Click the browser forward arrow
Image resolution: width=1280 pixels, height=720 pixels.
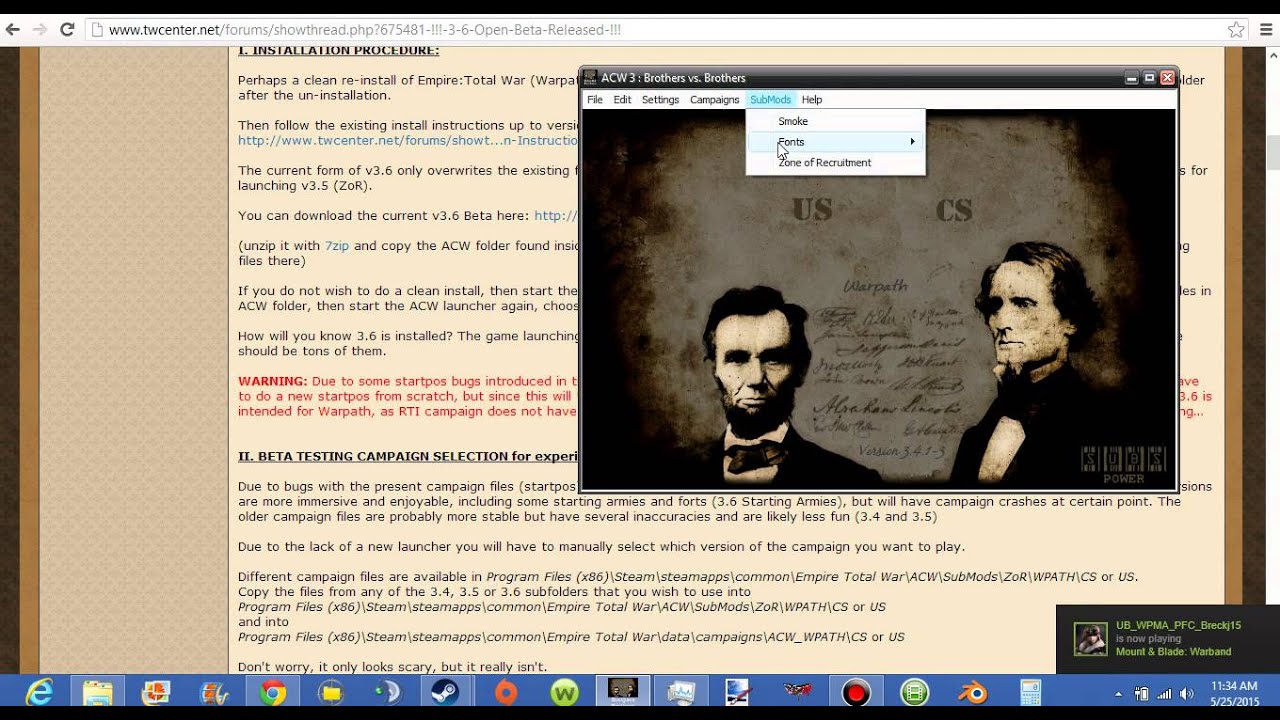[40, 29]
